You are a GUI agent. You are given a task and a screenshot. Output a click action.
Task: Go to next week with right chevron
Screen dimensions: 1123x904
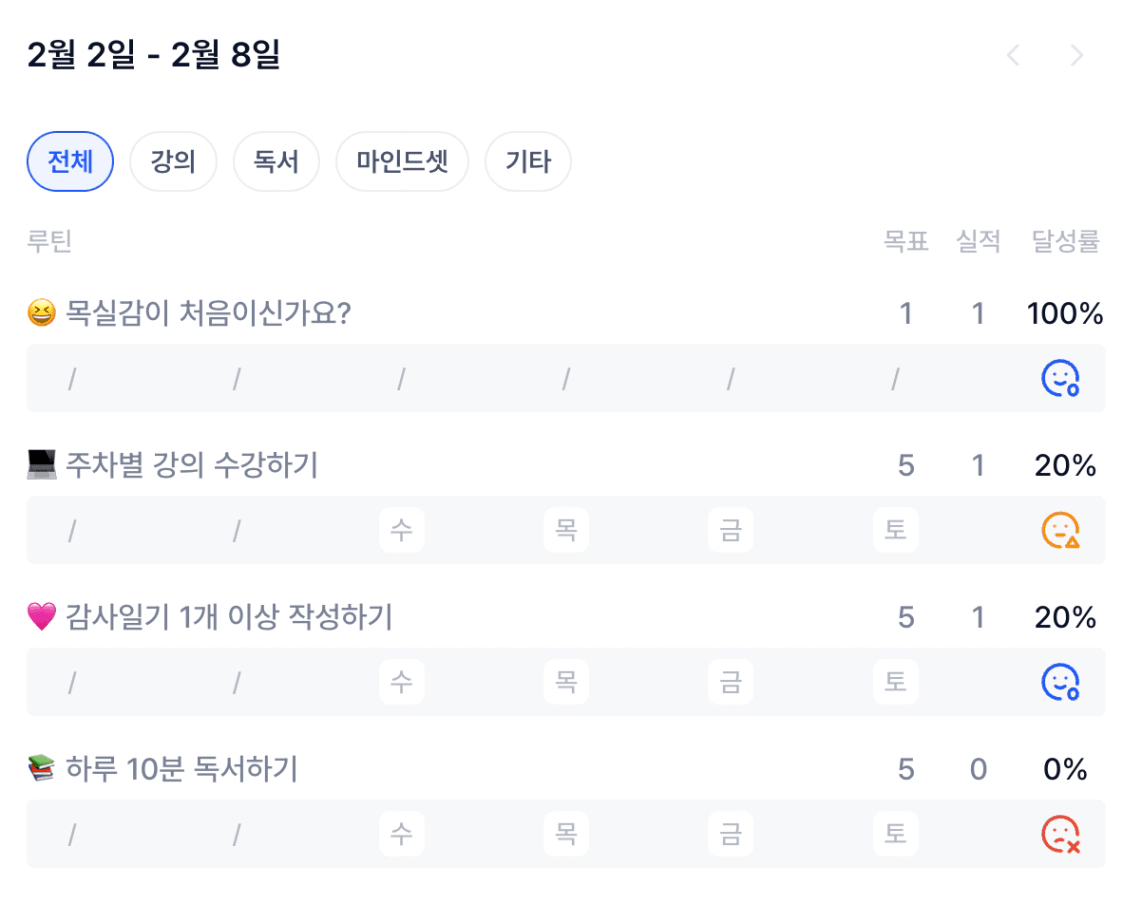pyautogui.click(x=1077, y=56)
